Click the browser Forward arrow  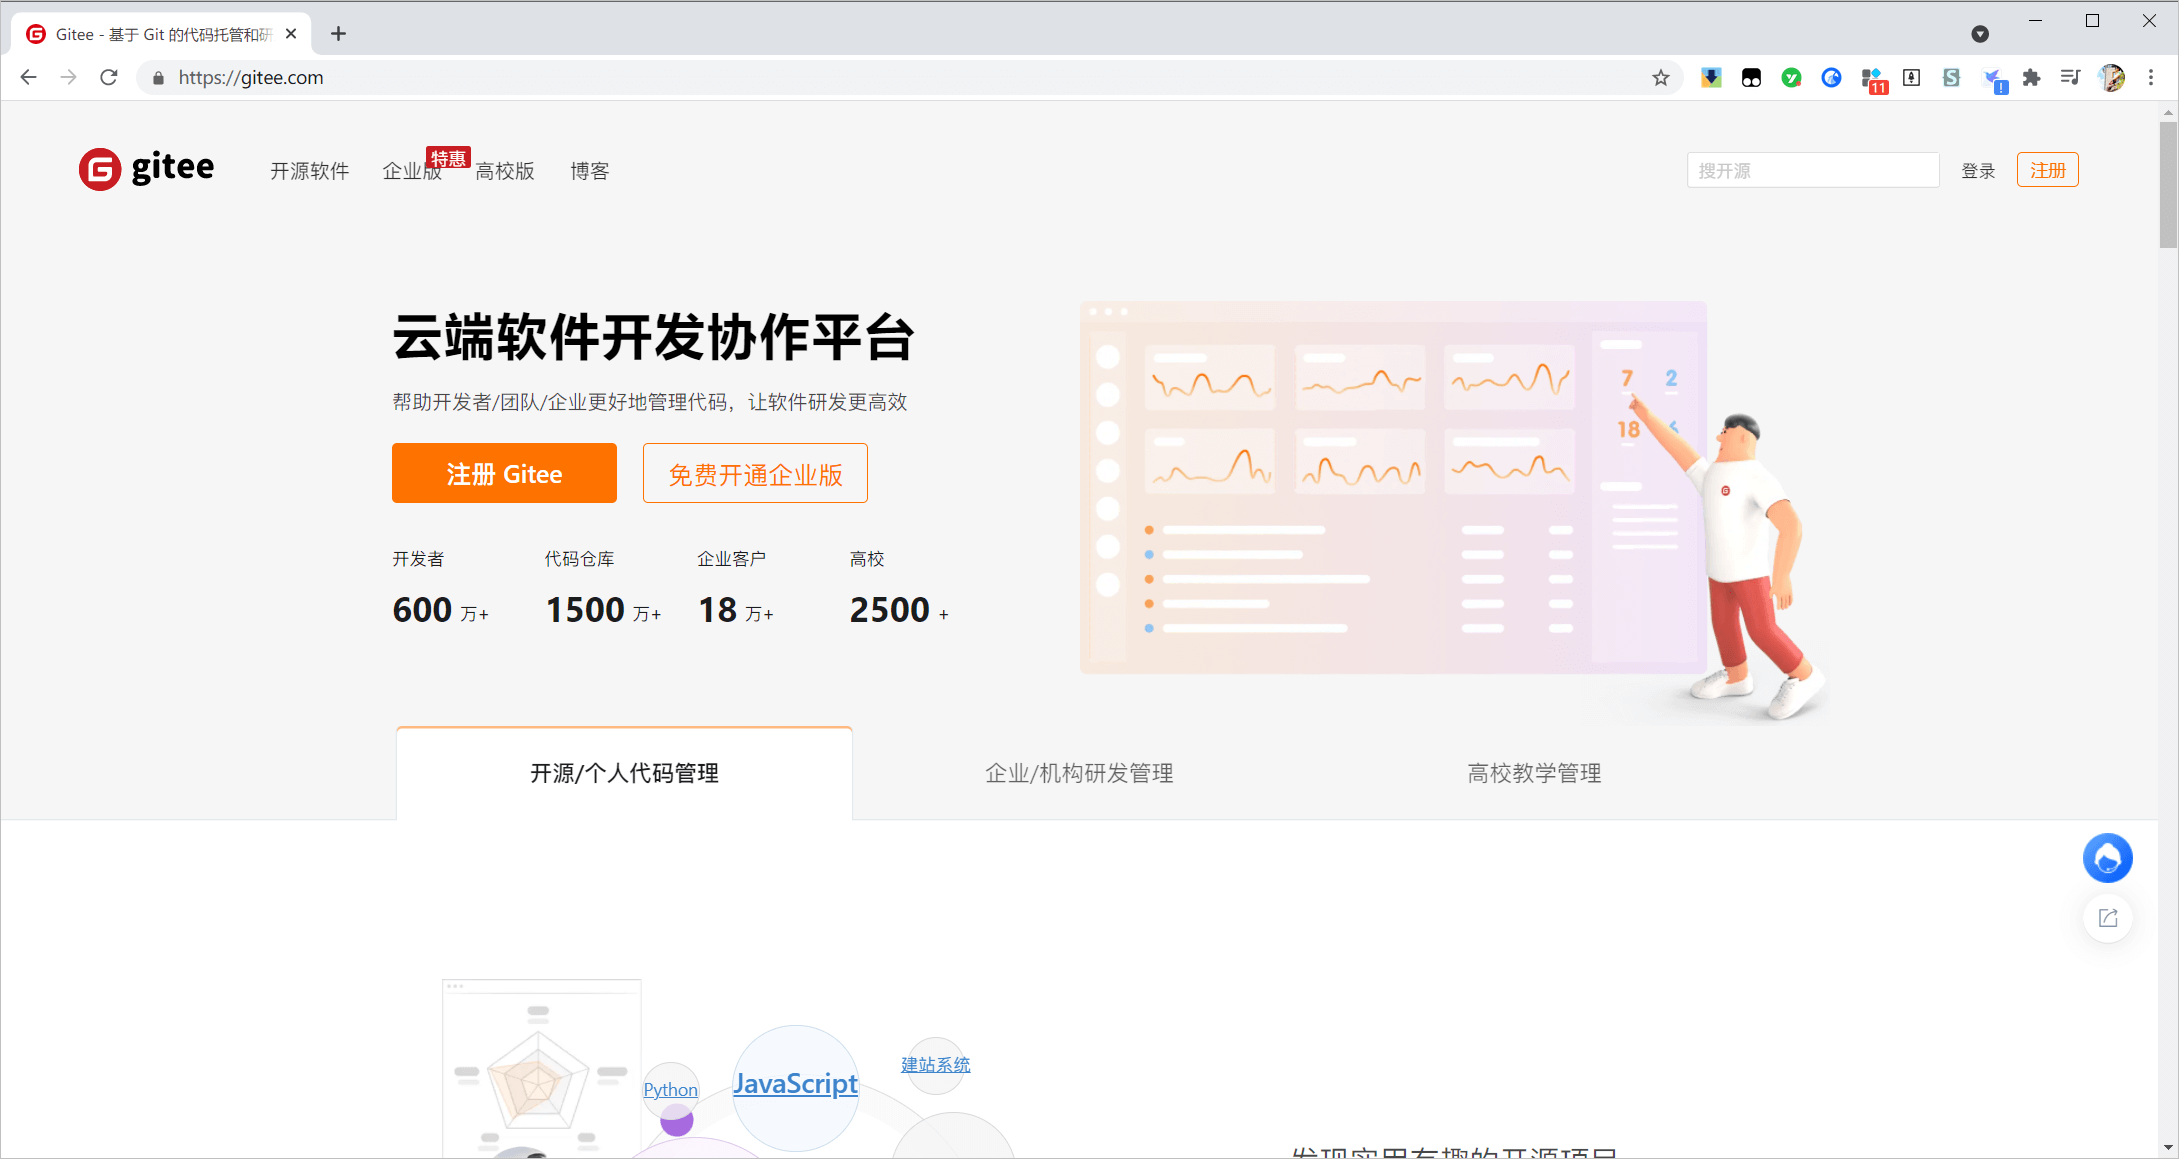68,78
